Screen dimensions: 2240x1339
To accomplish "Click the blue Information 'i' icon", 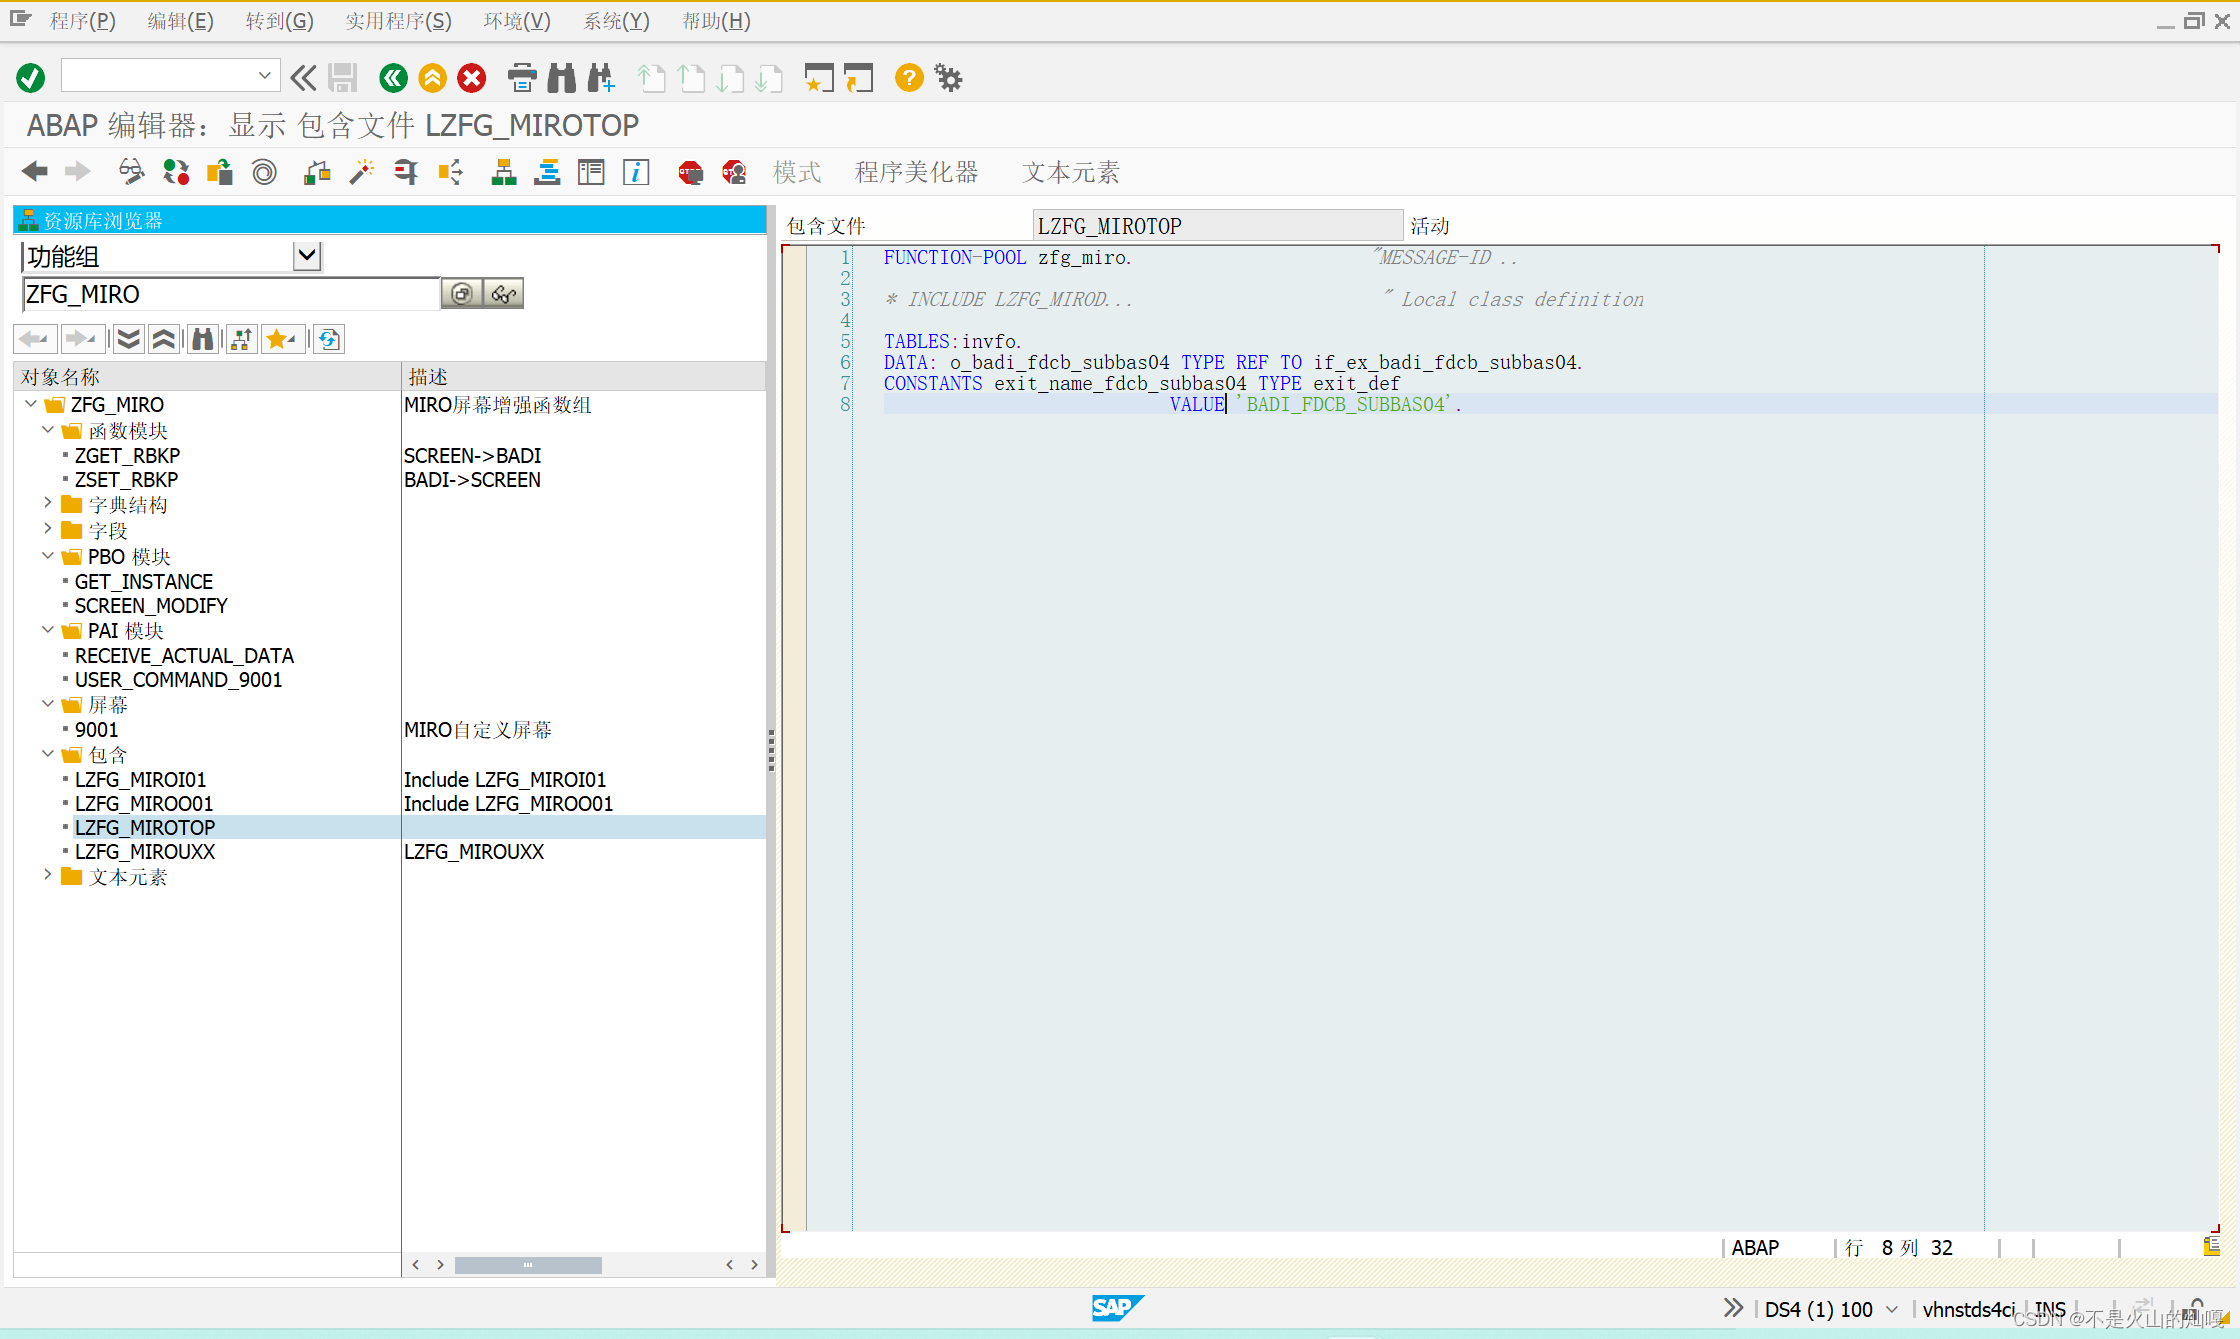I will (636, 172).
